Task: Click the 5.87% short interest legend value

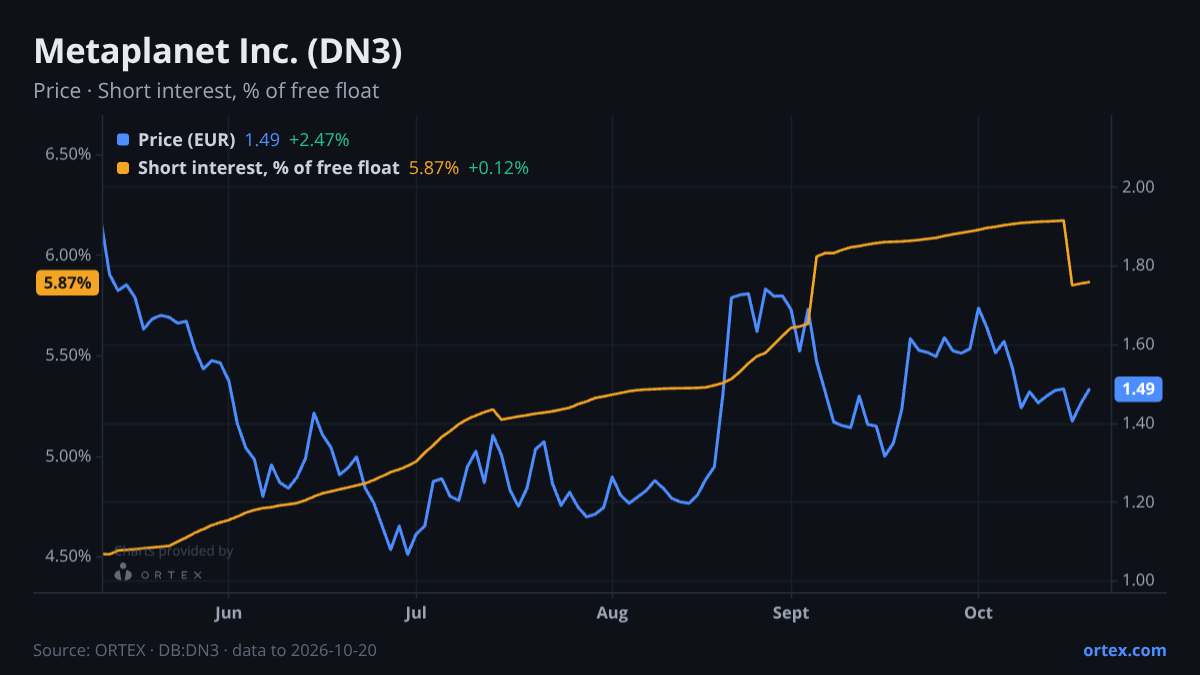Action: pyautogui.click(x=434, y=168)
